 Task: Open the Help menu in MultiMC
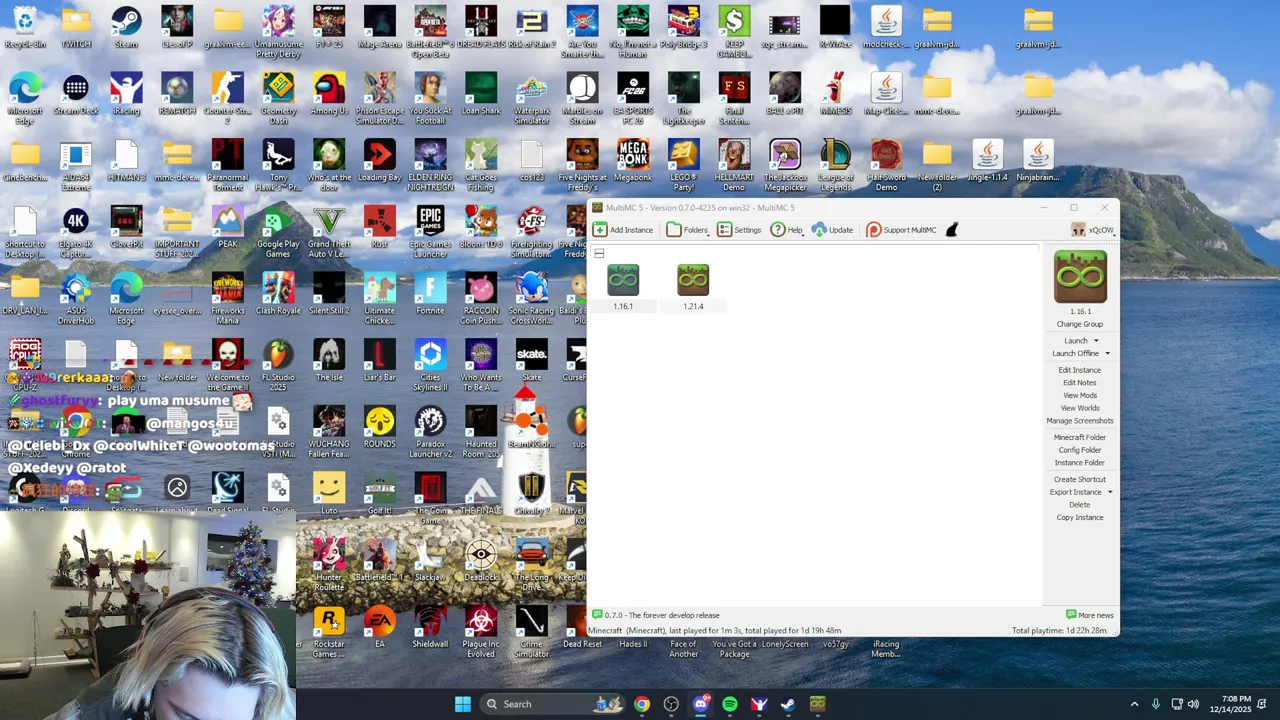tap(787, 230)
